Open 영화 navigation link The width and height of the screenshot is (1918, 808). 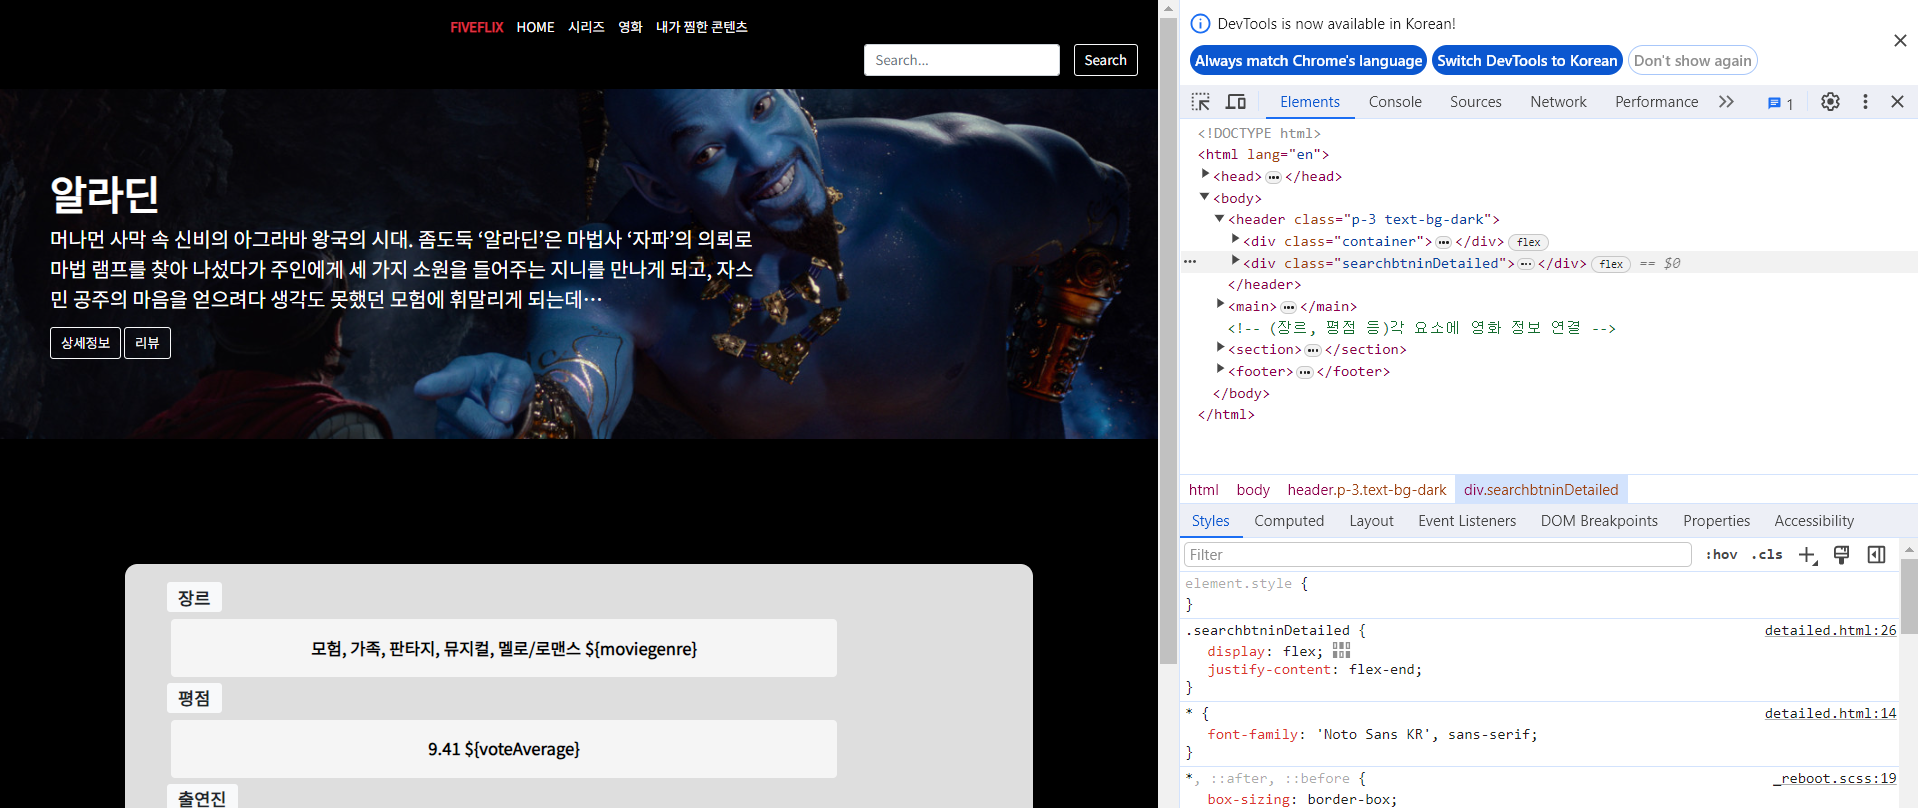coord(630,27)
